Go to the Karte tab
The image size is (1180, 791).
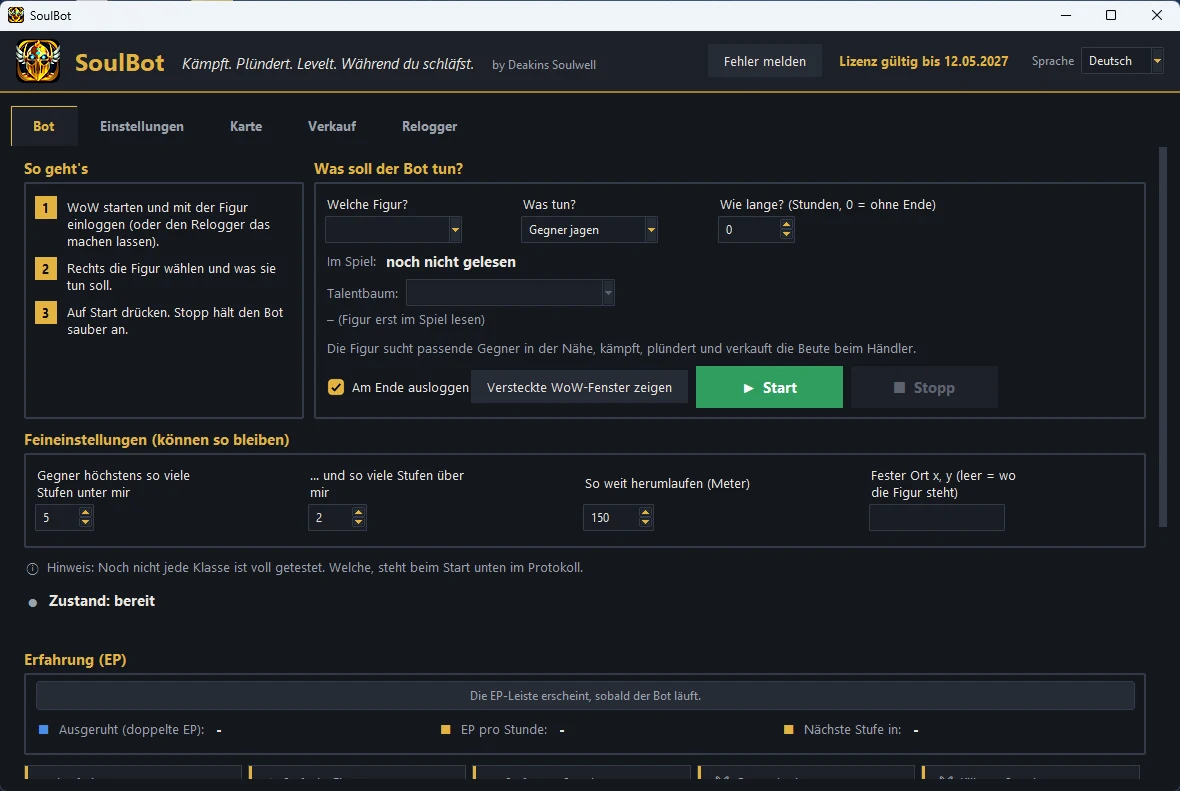246,126
